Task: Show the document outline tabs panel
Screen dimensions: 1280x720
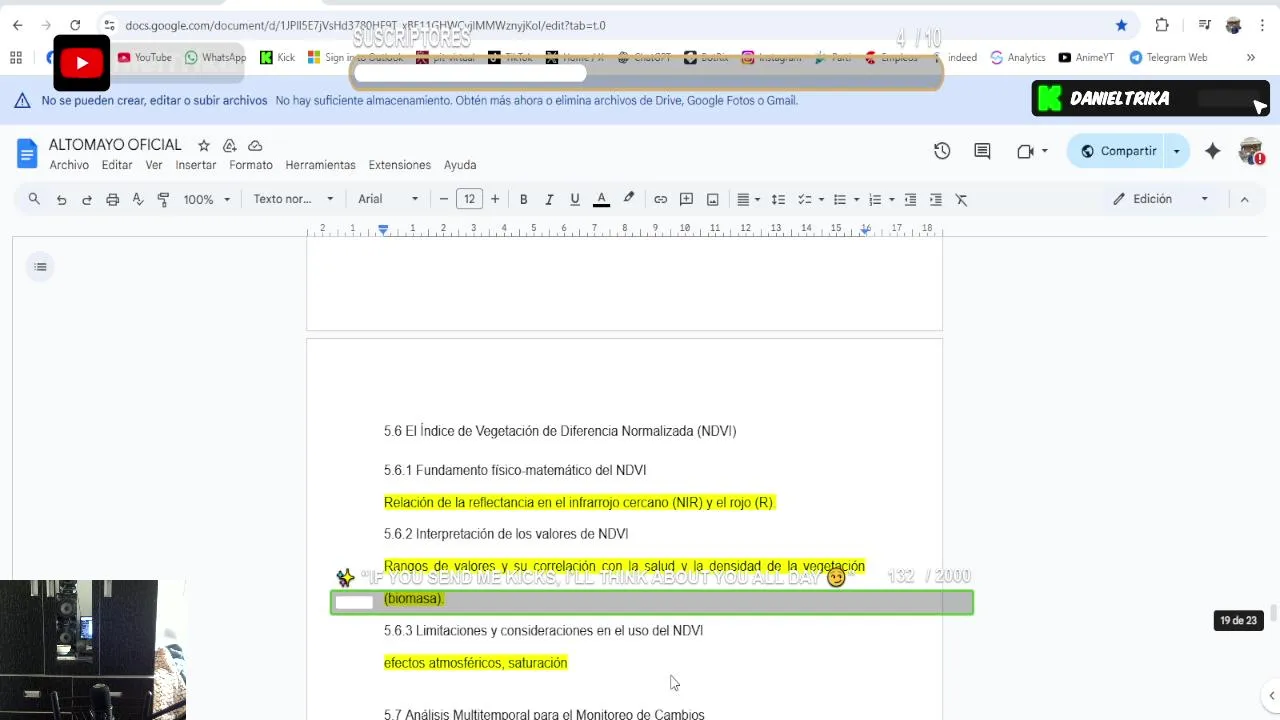Action: pos(40,266)
